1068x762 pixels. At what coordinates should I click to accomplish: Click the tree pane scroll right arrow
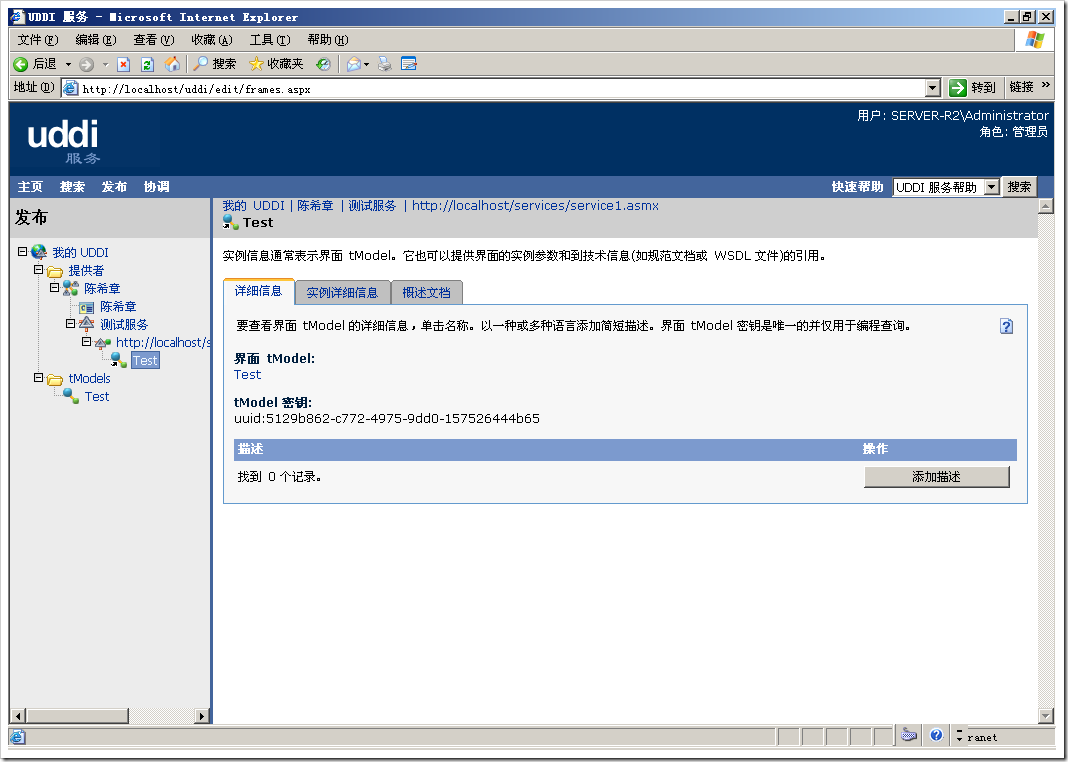202,716
